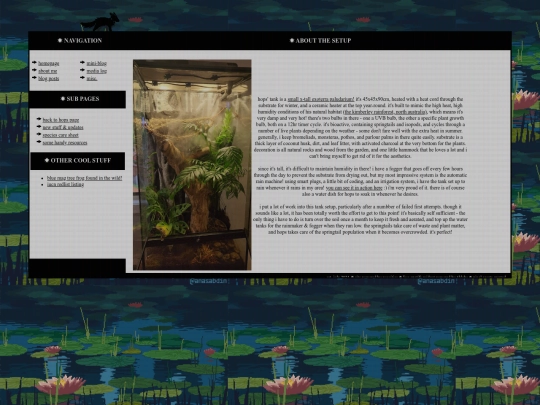Click the frog tank terrarium photo
The height and width of the screenshot is (405, 540).
192,165
